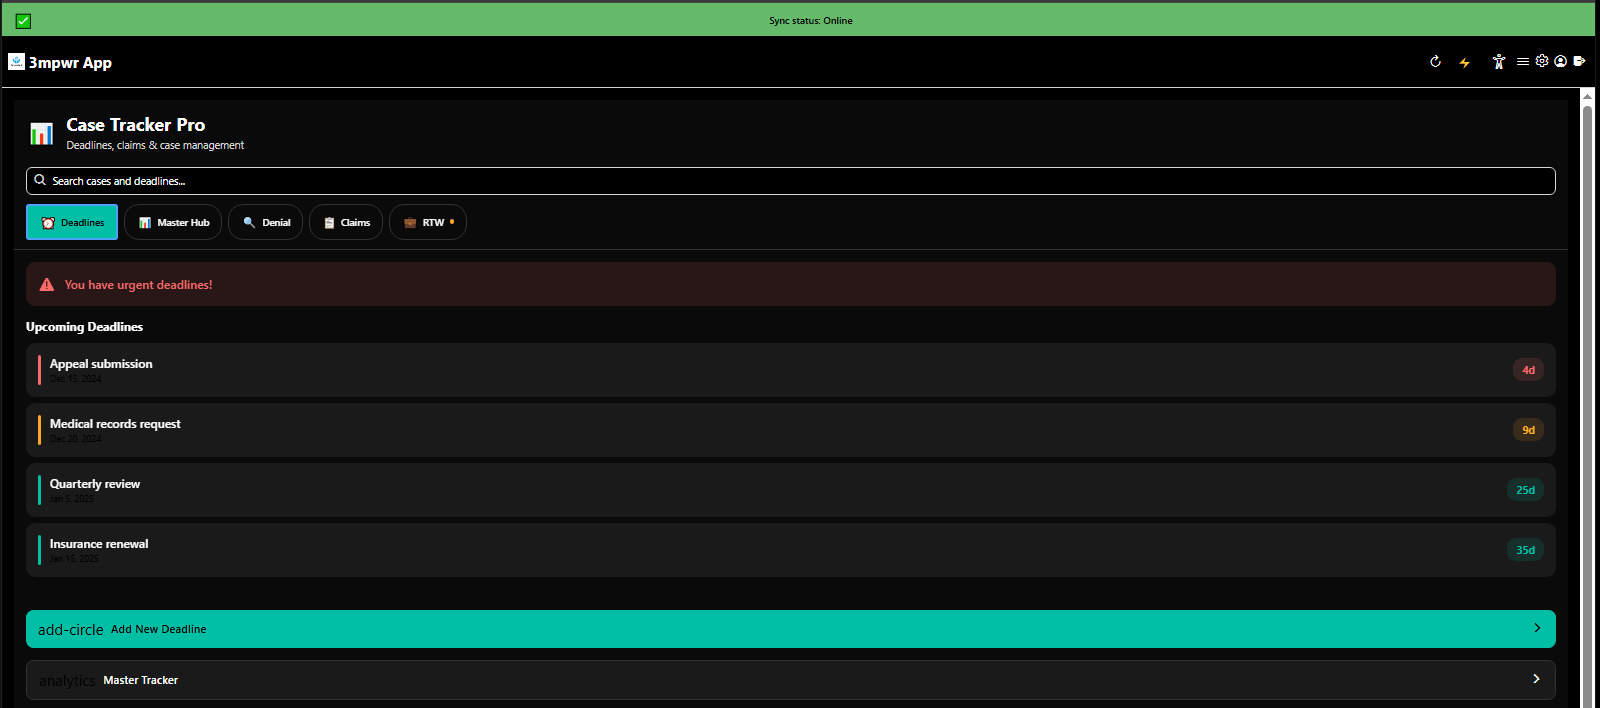Click the 3mpwr App logo icon
This screenshot has width=1600, height=708.
[x=16, y=62]
